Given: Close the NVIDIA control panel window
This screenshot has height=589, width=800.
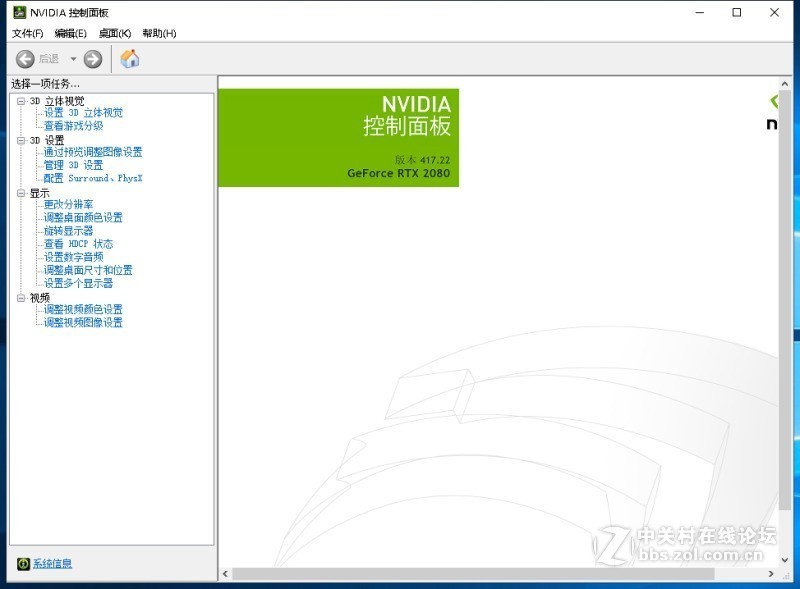Looking at the screenshot, I should (774, 12).
